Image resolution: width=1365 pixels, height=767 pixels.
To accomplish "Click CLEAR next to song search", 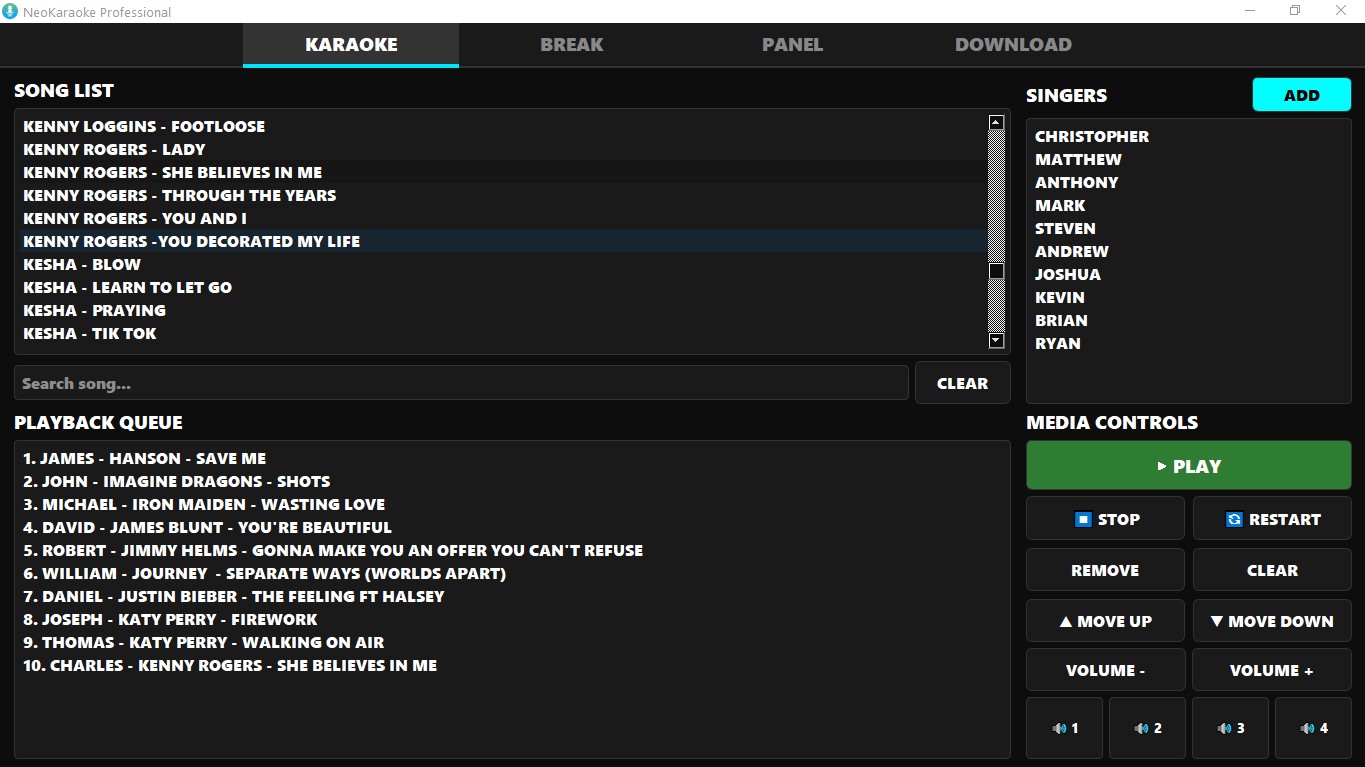I will (x=961, y=382).
